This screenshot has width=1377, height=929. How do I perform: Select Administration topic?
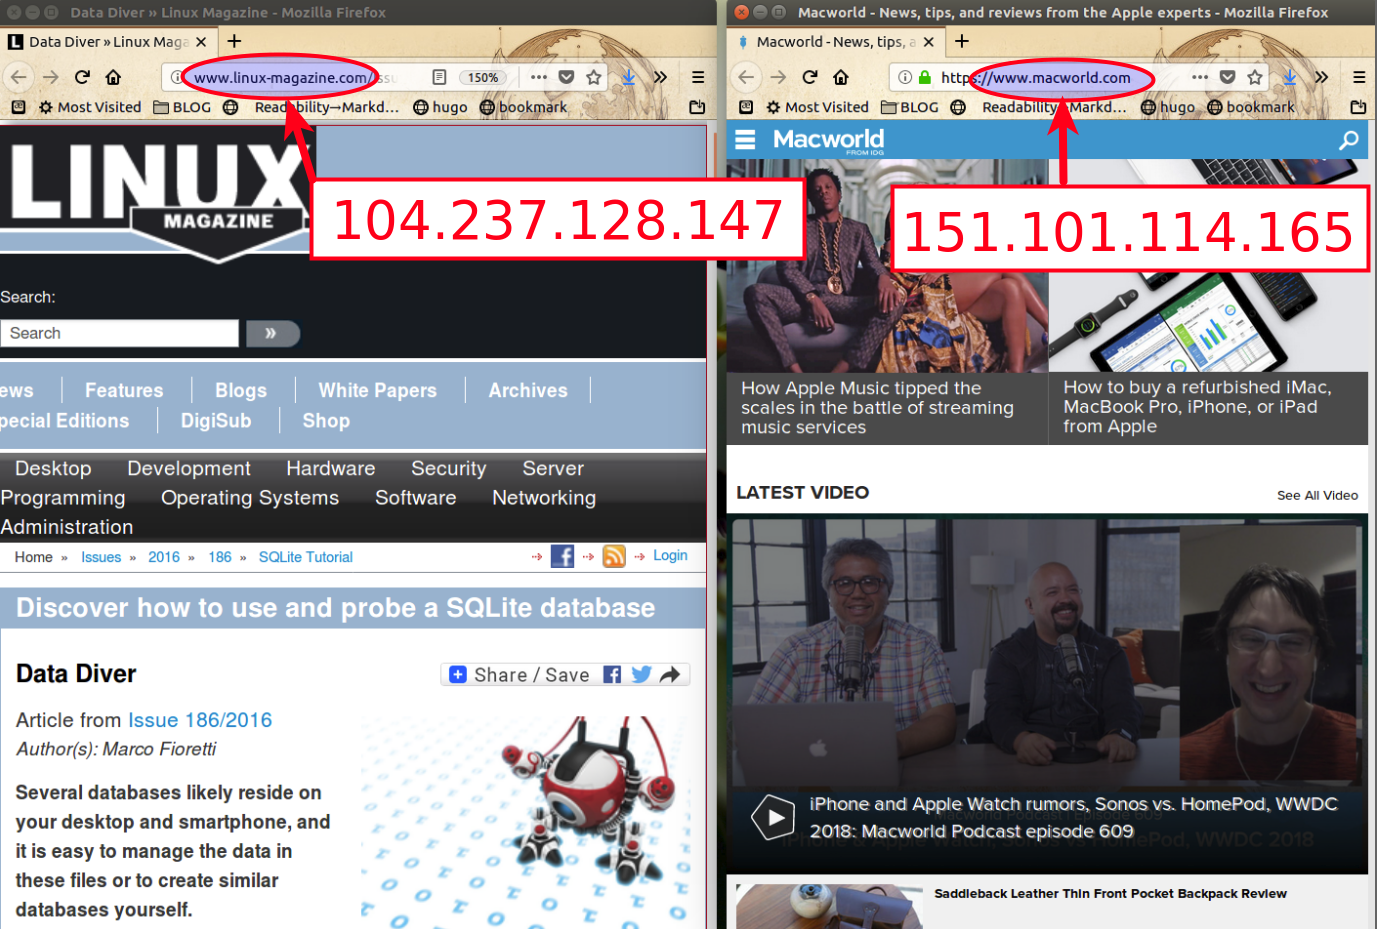point(67,527)
